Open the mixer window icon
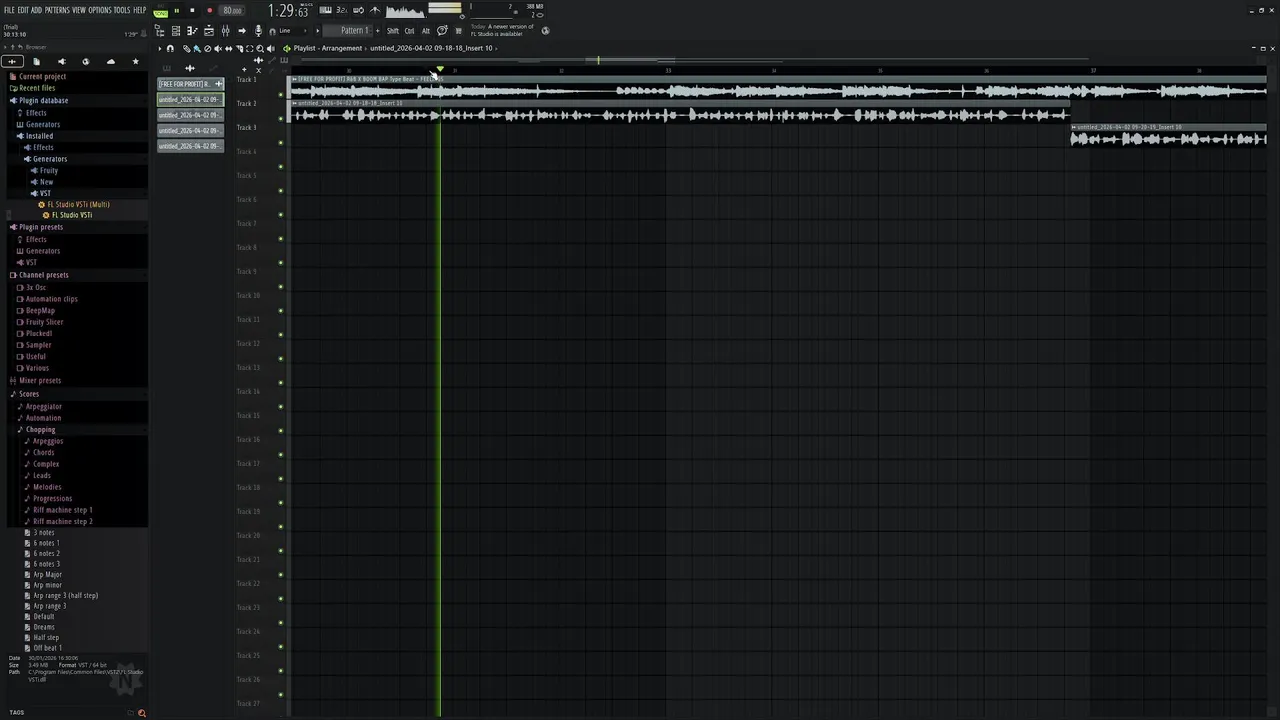This screenshot has height=720, width=1280. [x=224, y=31]
